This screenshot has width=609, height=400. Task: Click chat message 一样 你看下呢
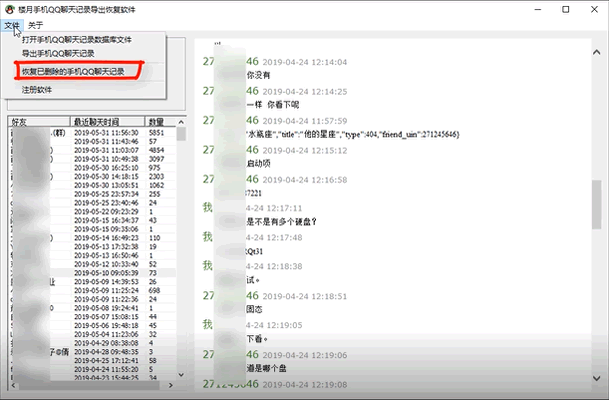click(x=273, y=105)
